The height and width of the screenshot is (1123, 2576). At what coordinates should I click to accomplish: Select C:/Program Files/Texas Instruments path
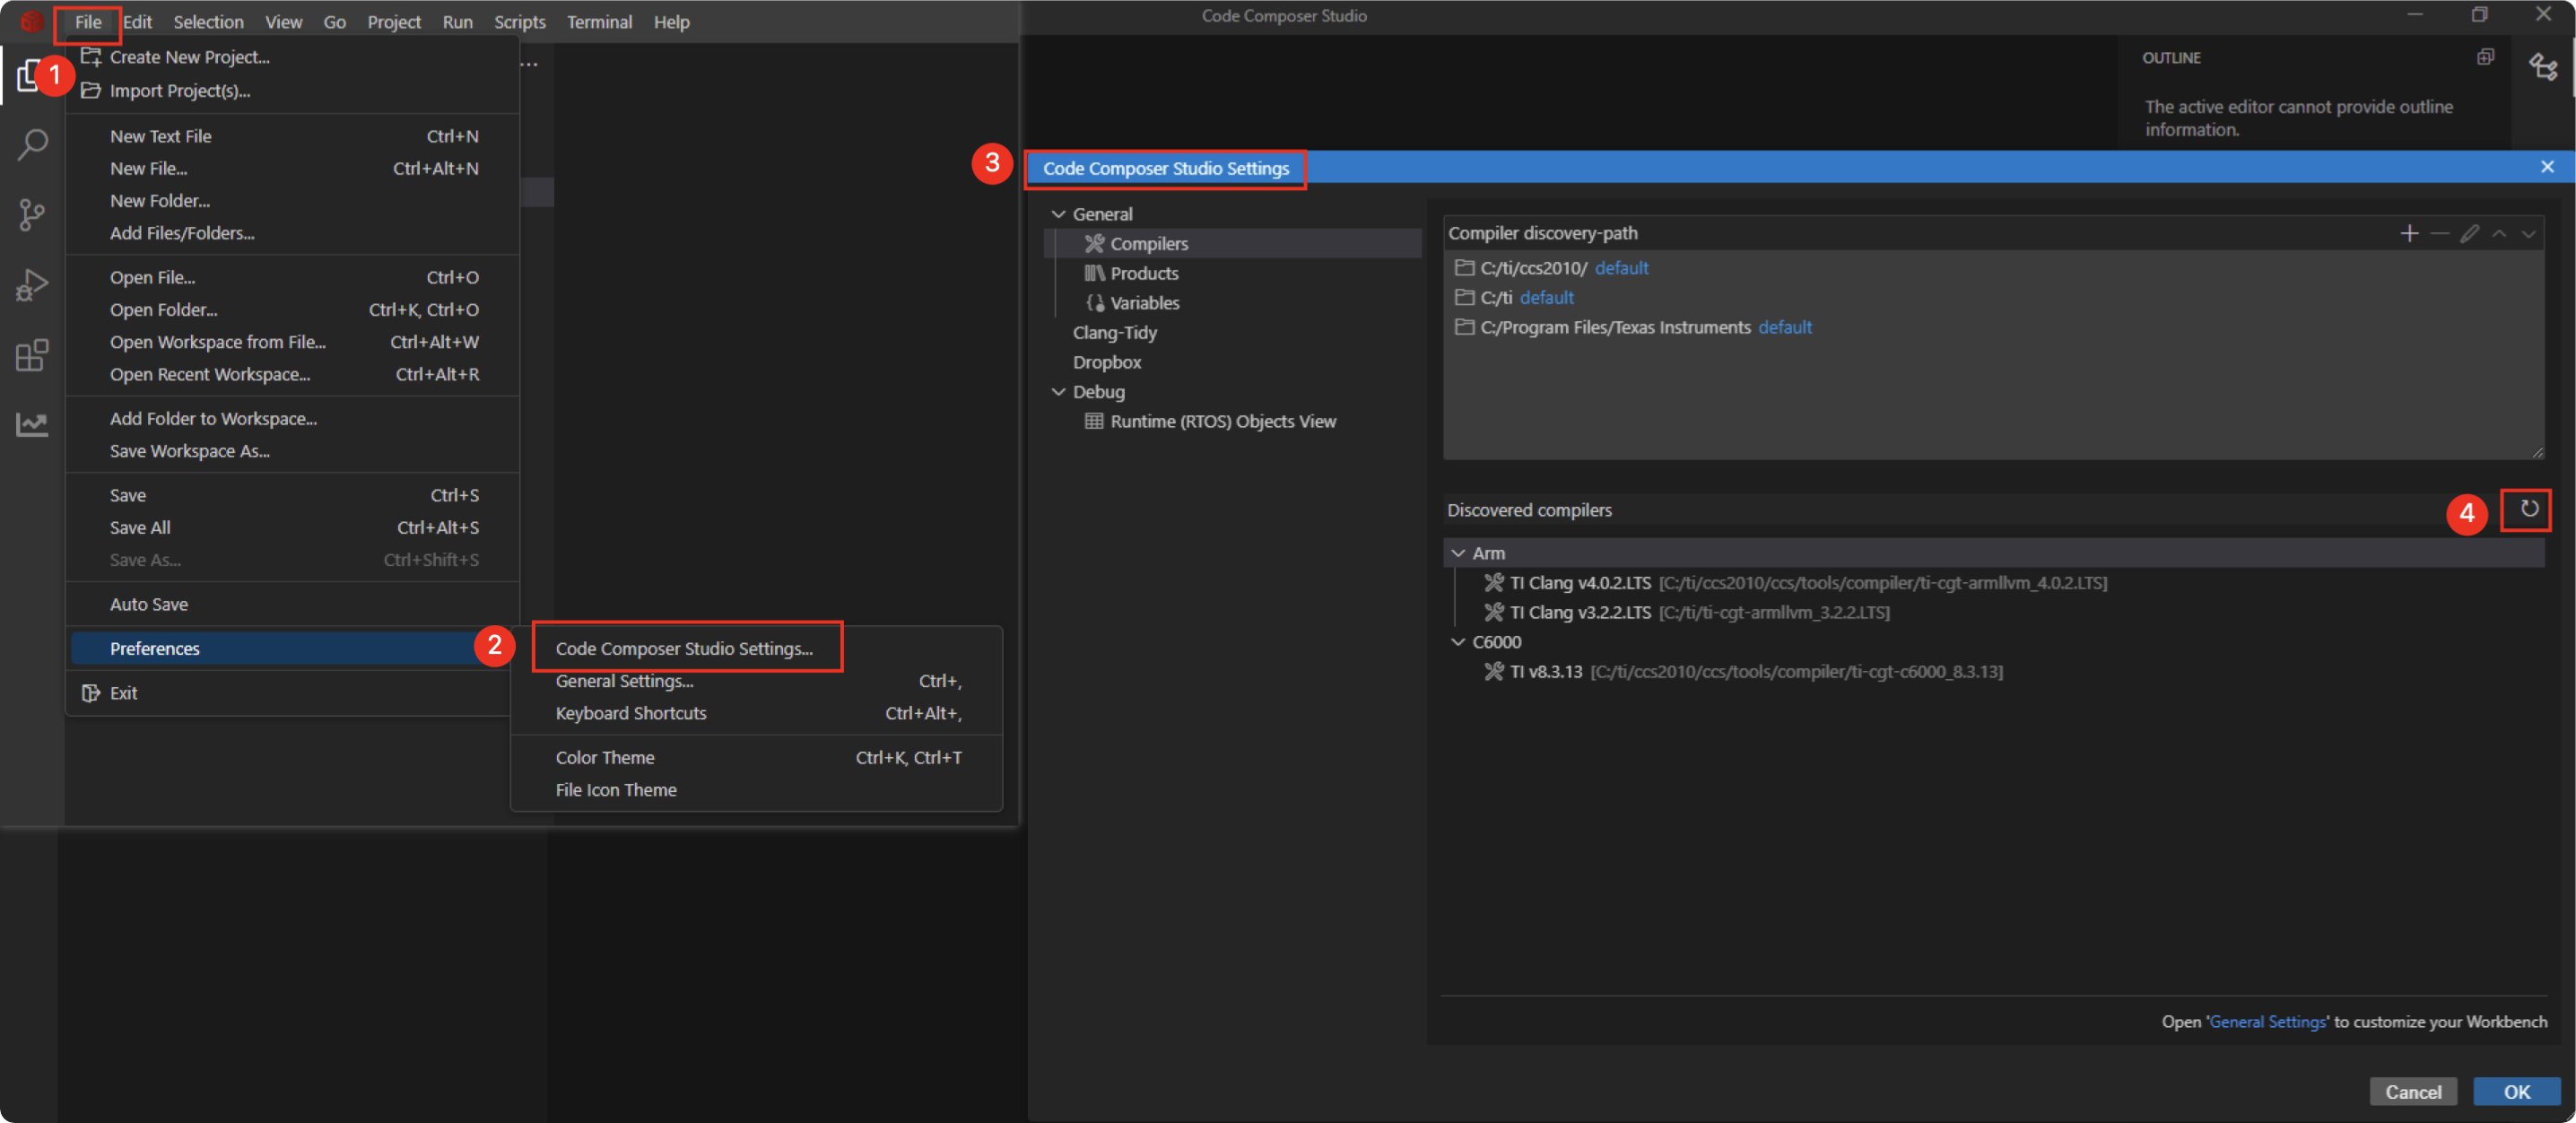pos(1996,327)
